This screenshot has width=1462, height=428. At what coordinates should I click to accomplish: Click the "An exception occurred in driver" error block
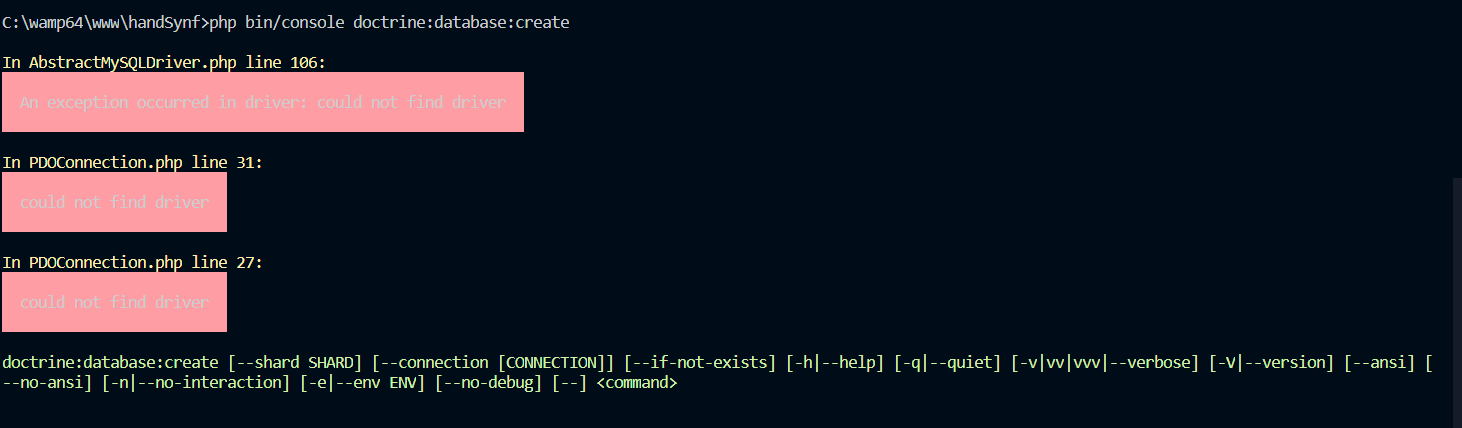click(x=263, y=102)
